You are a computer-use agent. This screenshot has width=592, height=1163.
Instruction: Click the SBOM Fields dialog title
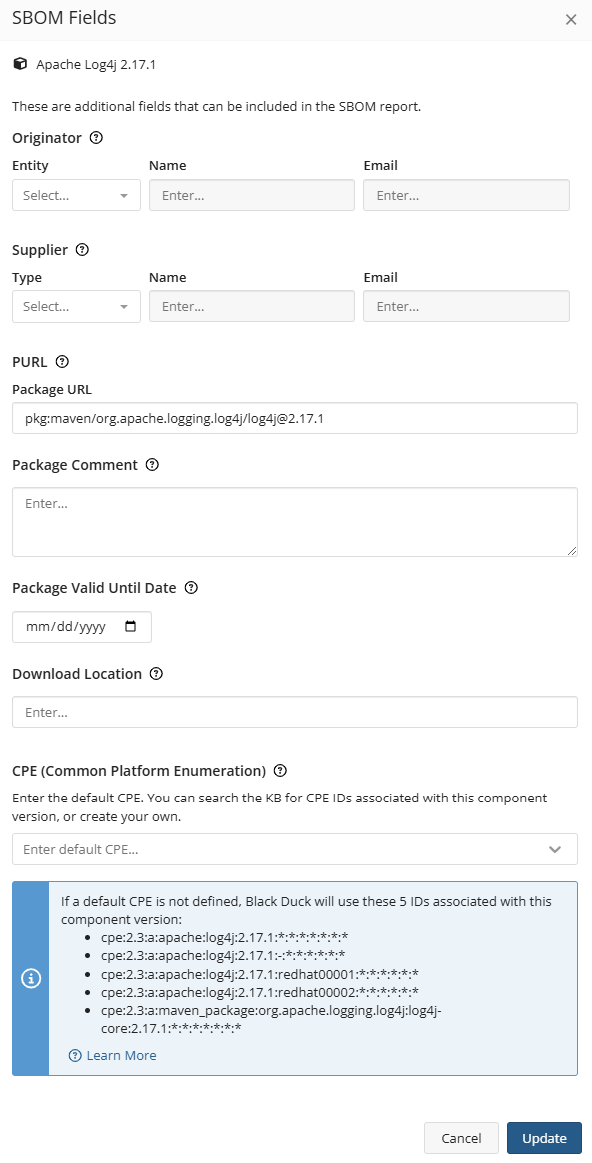pyautogui.click(x=64, y=17)
